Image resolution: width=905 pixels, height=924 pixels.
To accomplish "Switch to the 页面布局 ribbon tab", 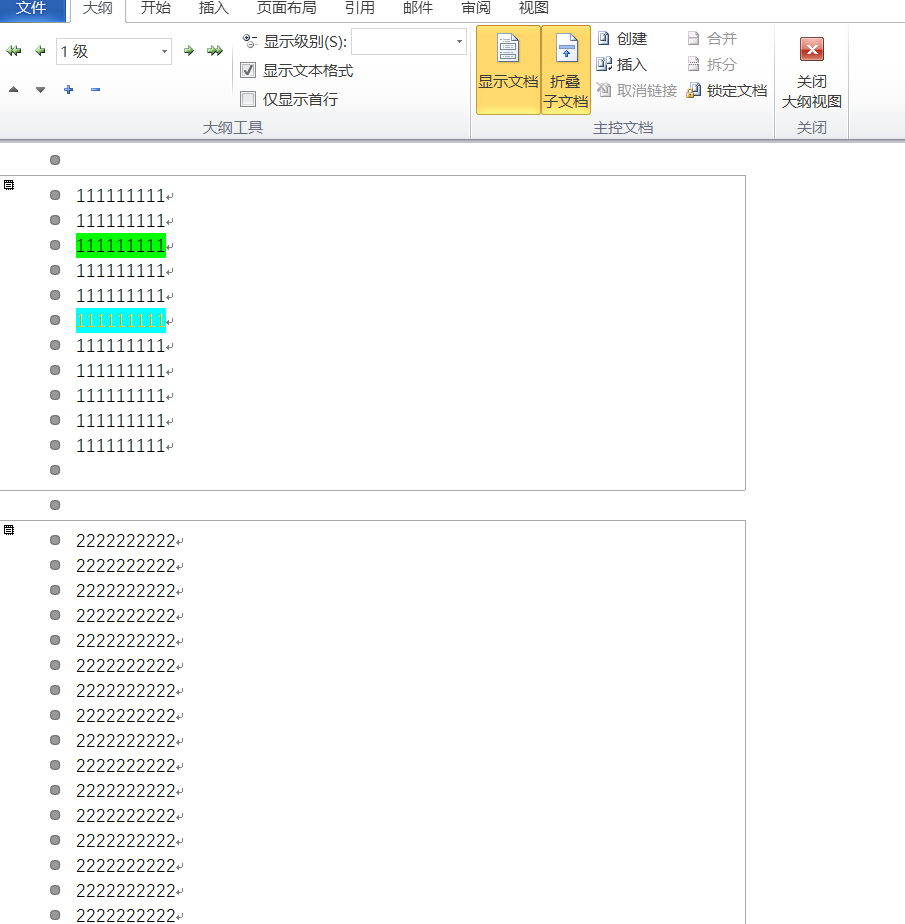I will (x=286, y=8).
